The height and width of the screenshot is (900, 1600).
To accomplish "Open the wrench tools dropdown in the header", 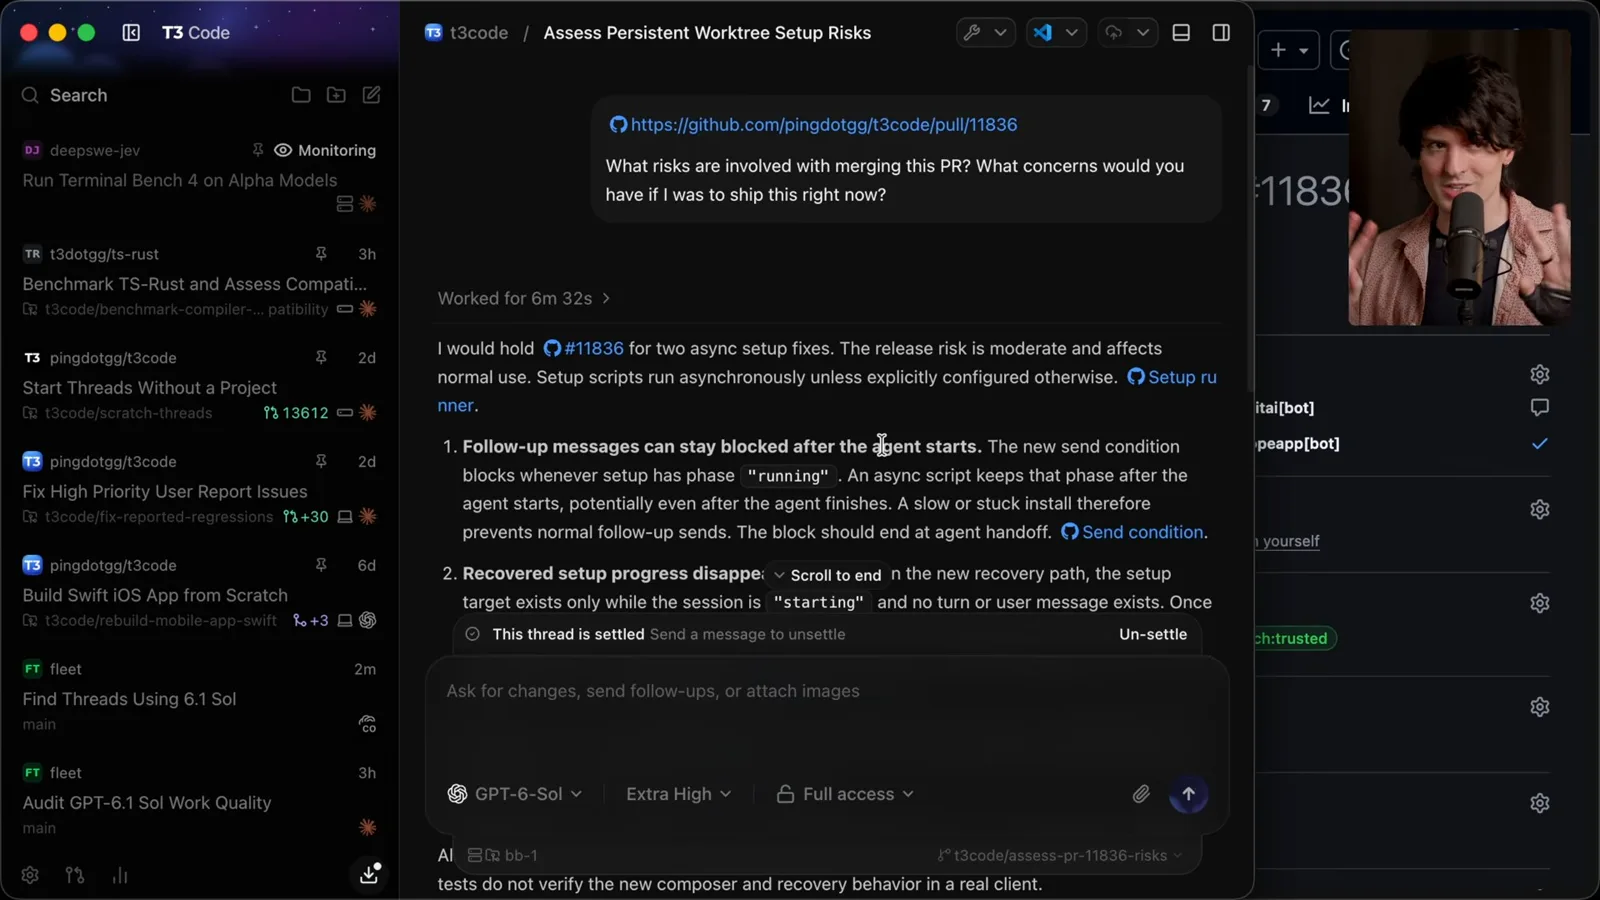I will 985,33.
